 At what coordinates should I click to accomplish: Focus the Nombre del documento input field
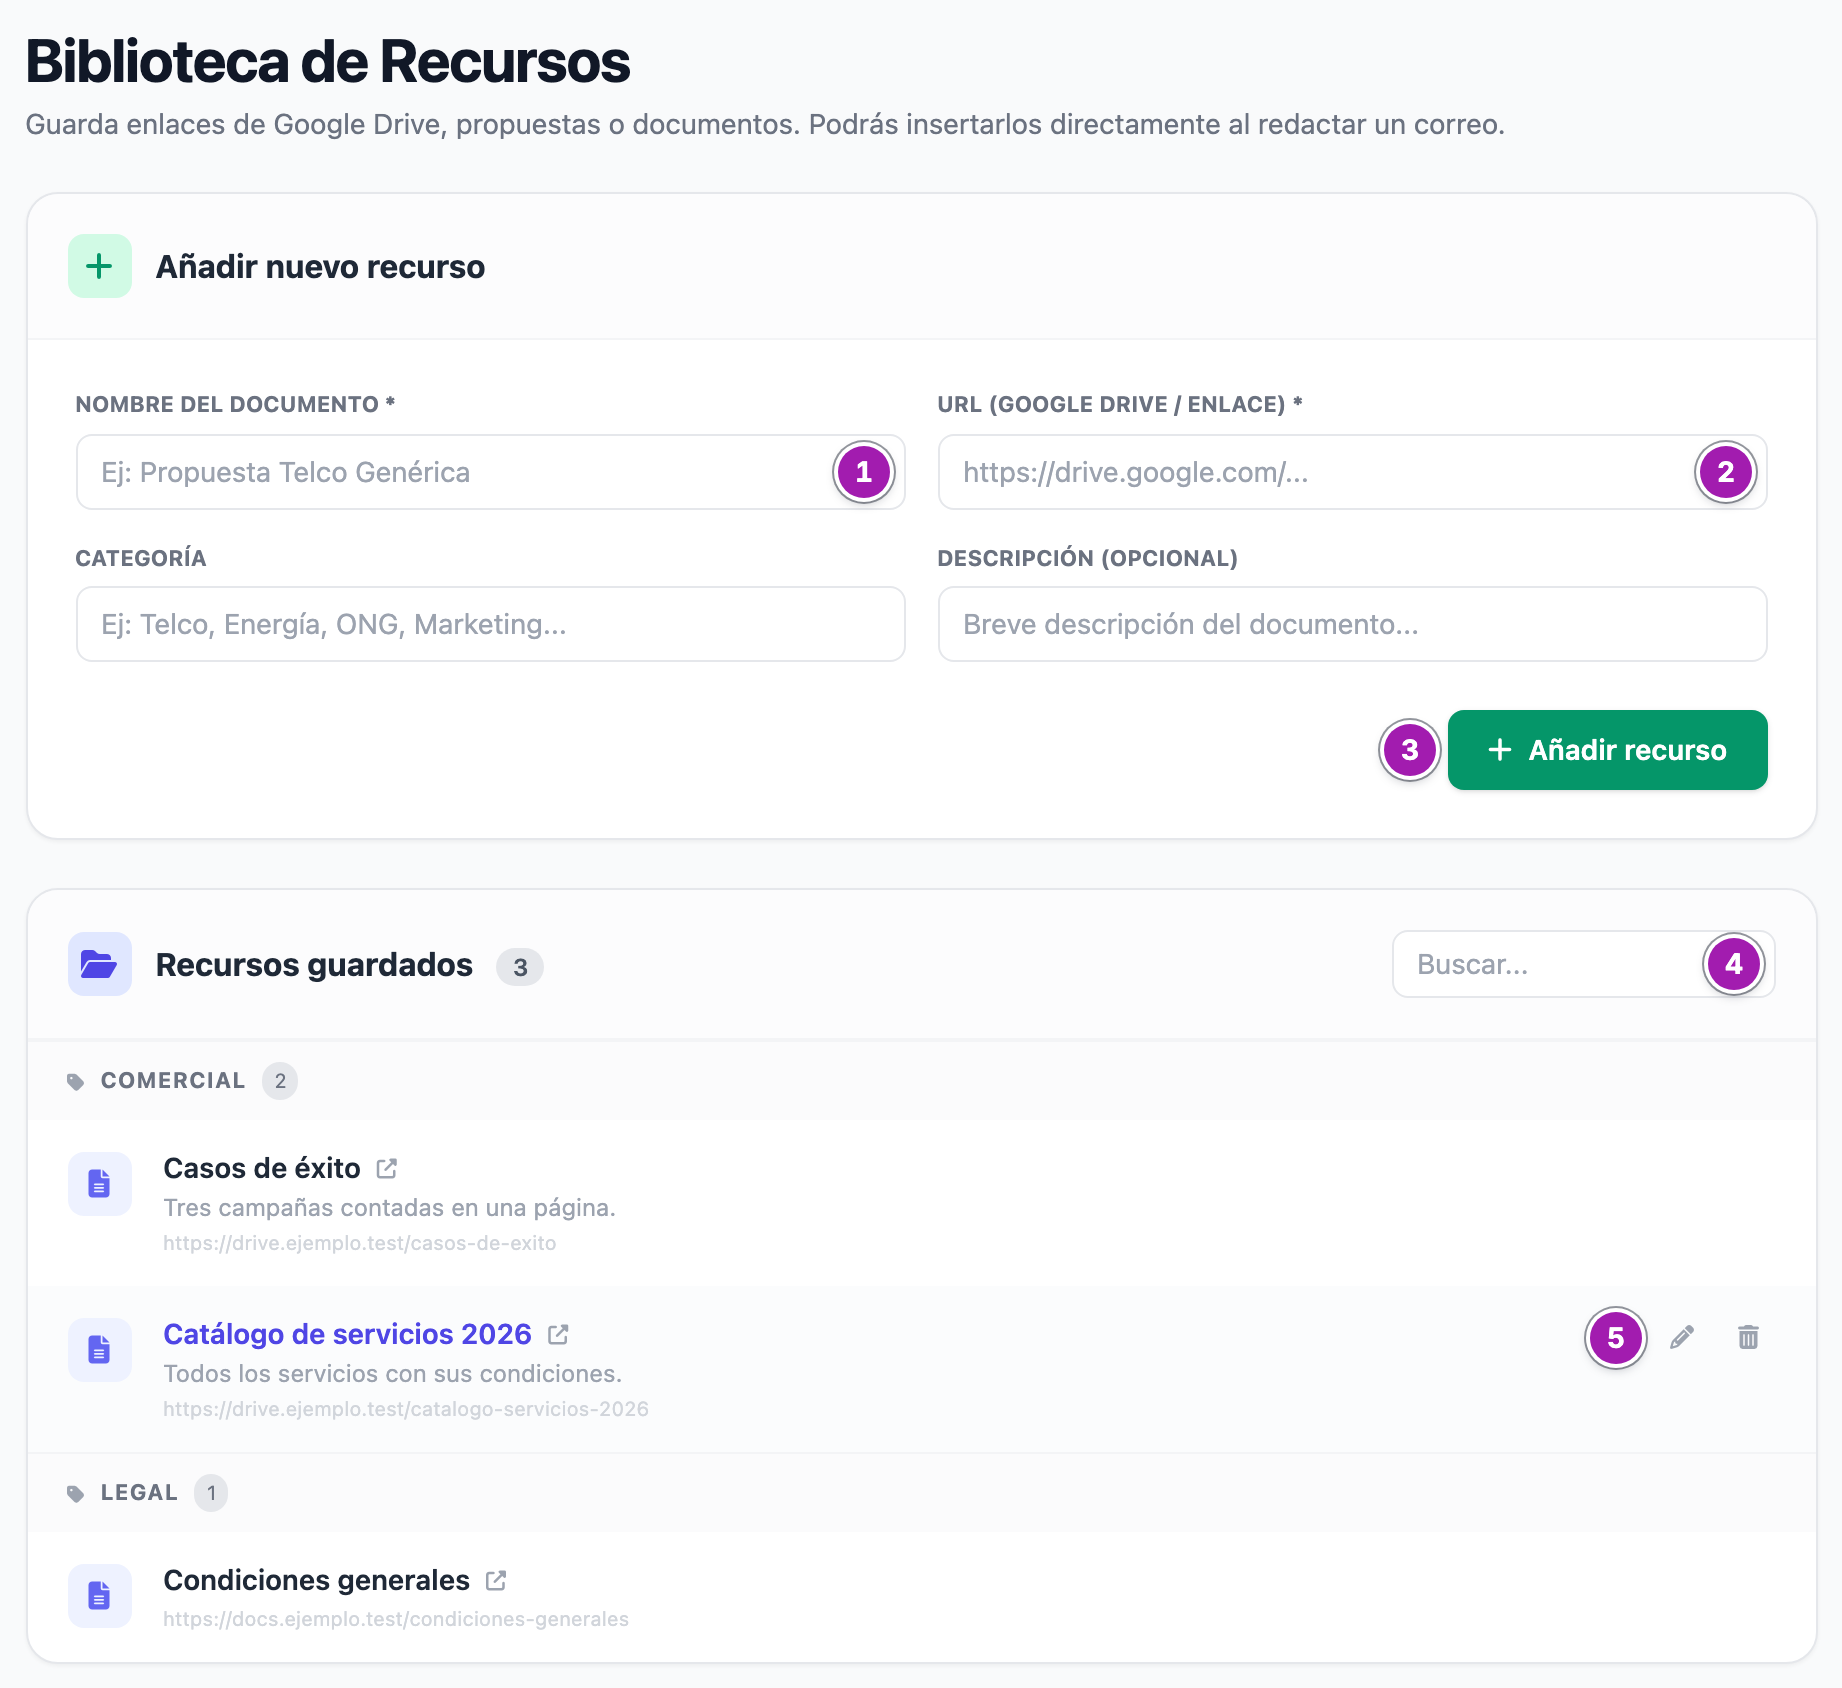pos(491,472)
